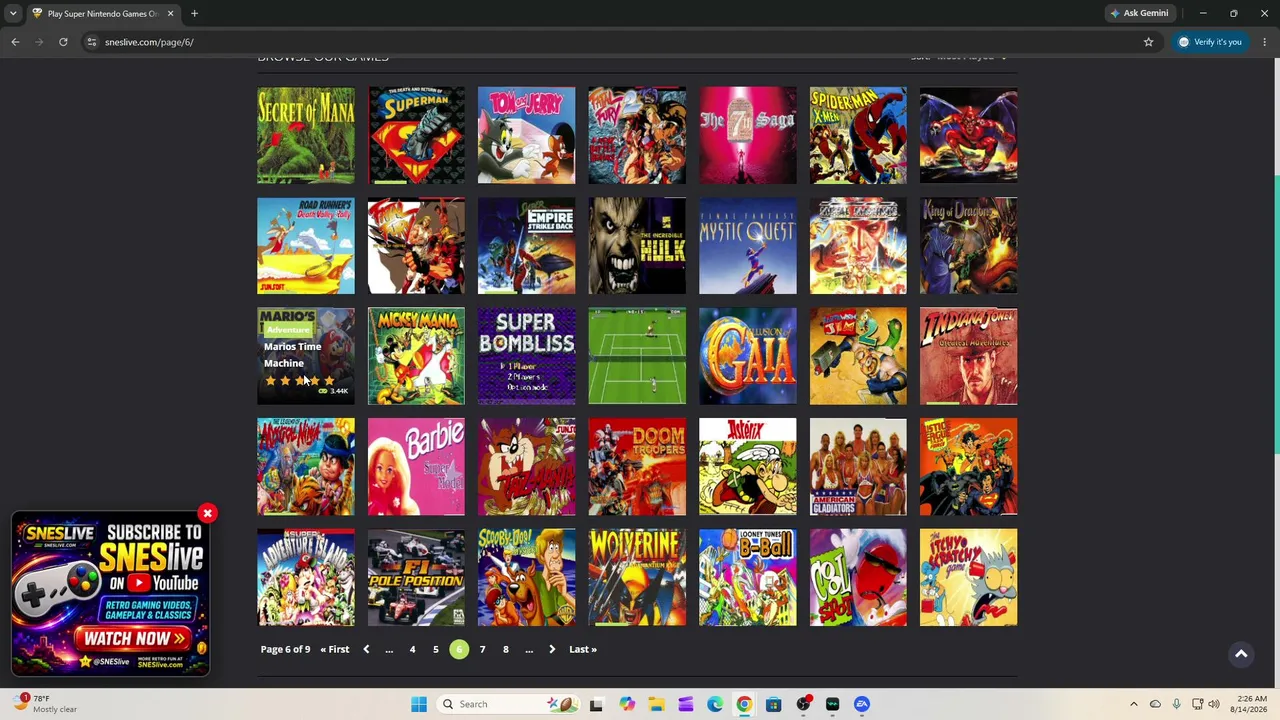This screenshot has height=720, width=1280.
Task: Open Indiana Jones' Greatest Adventures
Action: [969, 356]
